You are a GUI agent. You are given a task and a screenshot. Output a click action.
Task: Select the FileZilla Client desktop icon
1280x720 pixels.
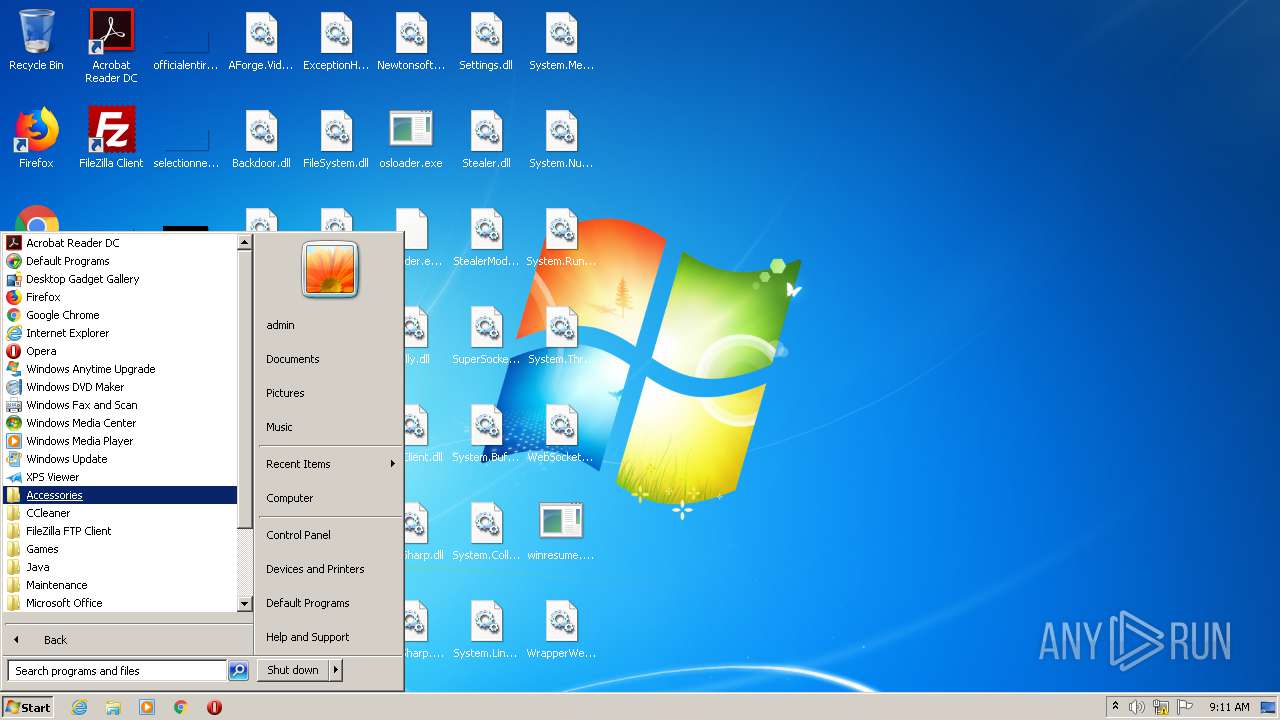click(x=111, y=138)
